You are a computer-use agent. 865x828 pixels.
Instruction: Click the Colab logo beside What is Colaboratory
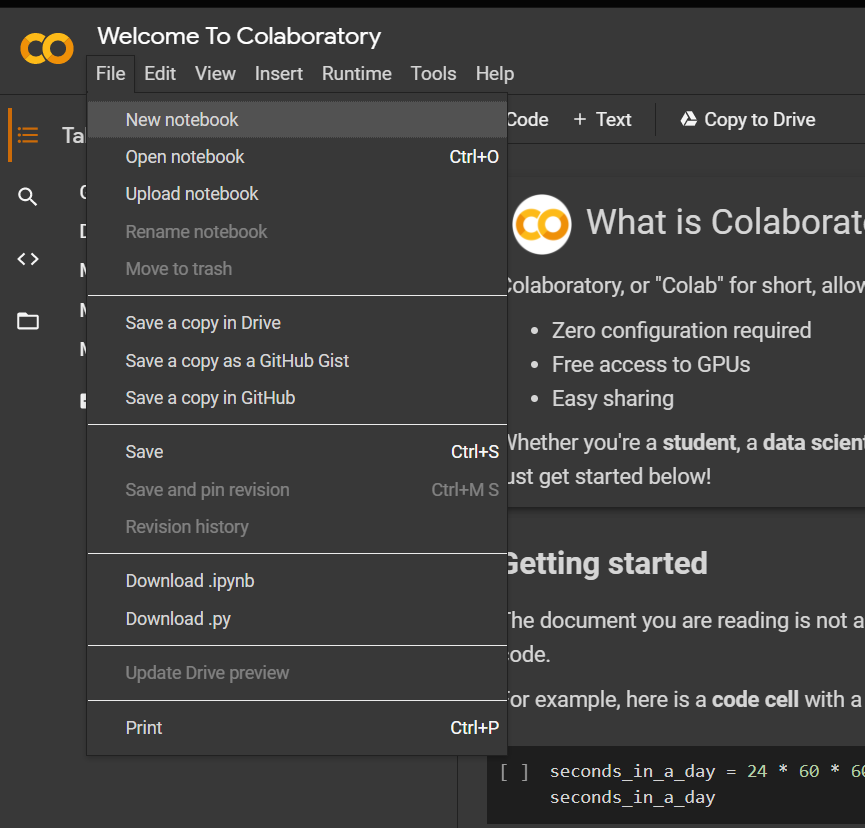tap(542, 225)
